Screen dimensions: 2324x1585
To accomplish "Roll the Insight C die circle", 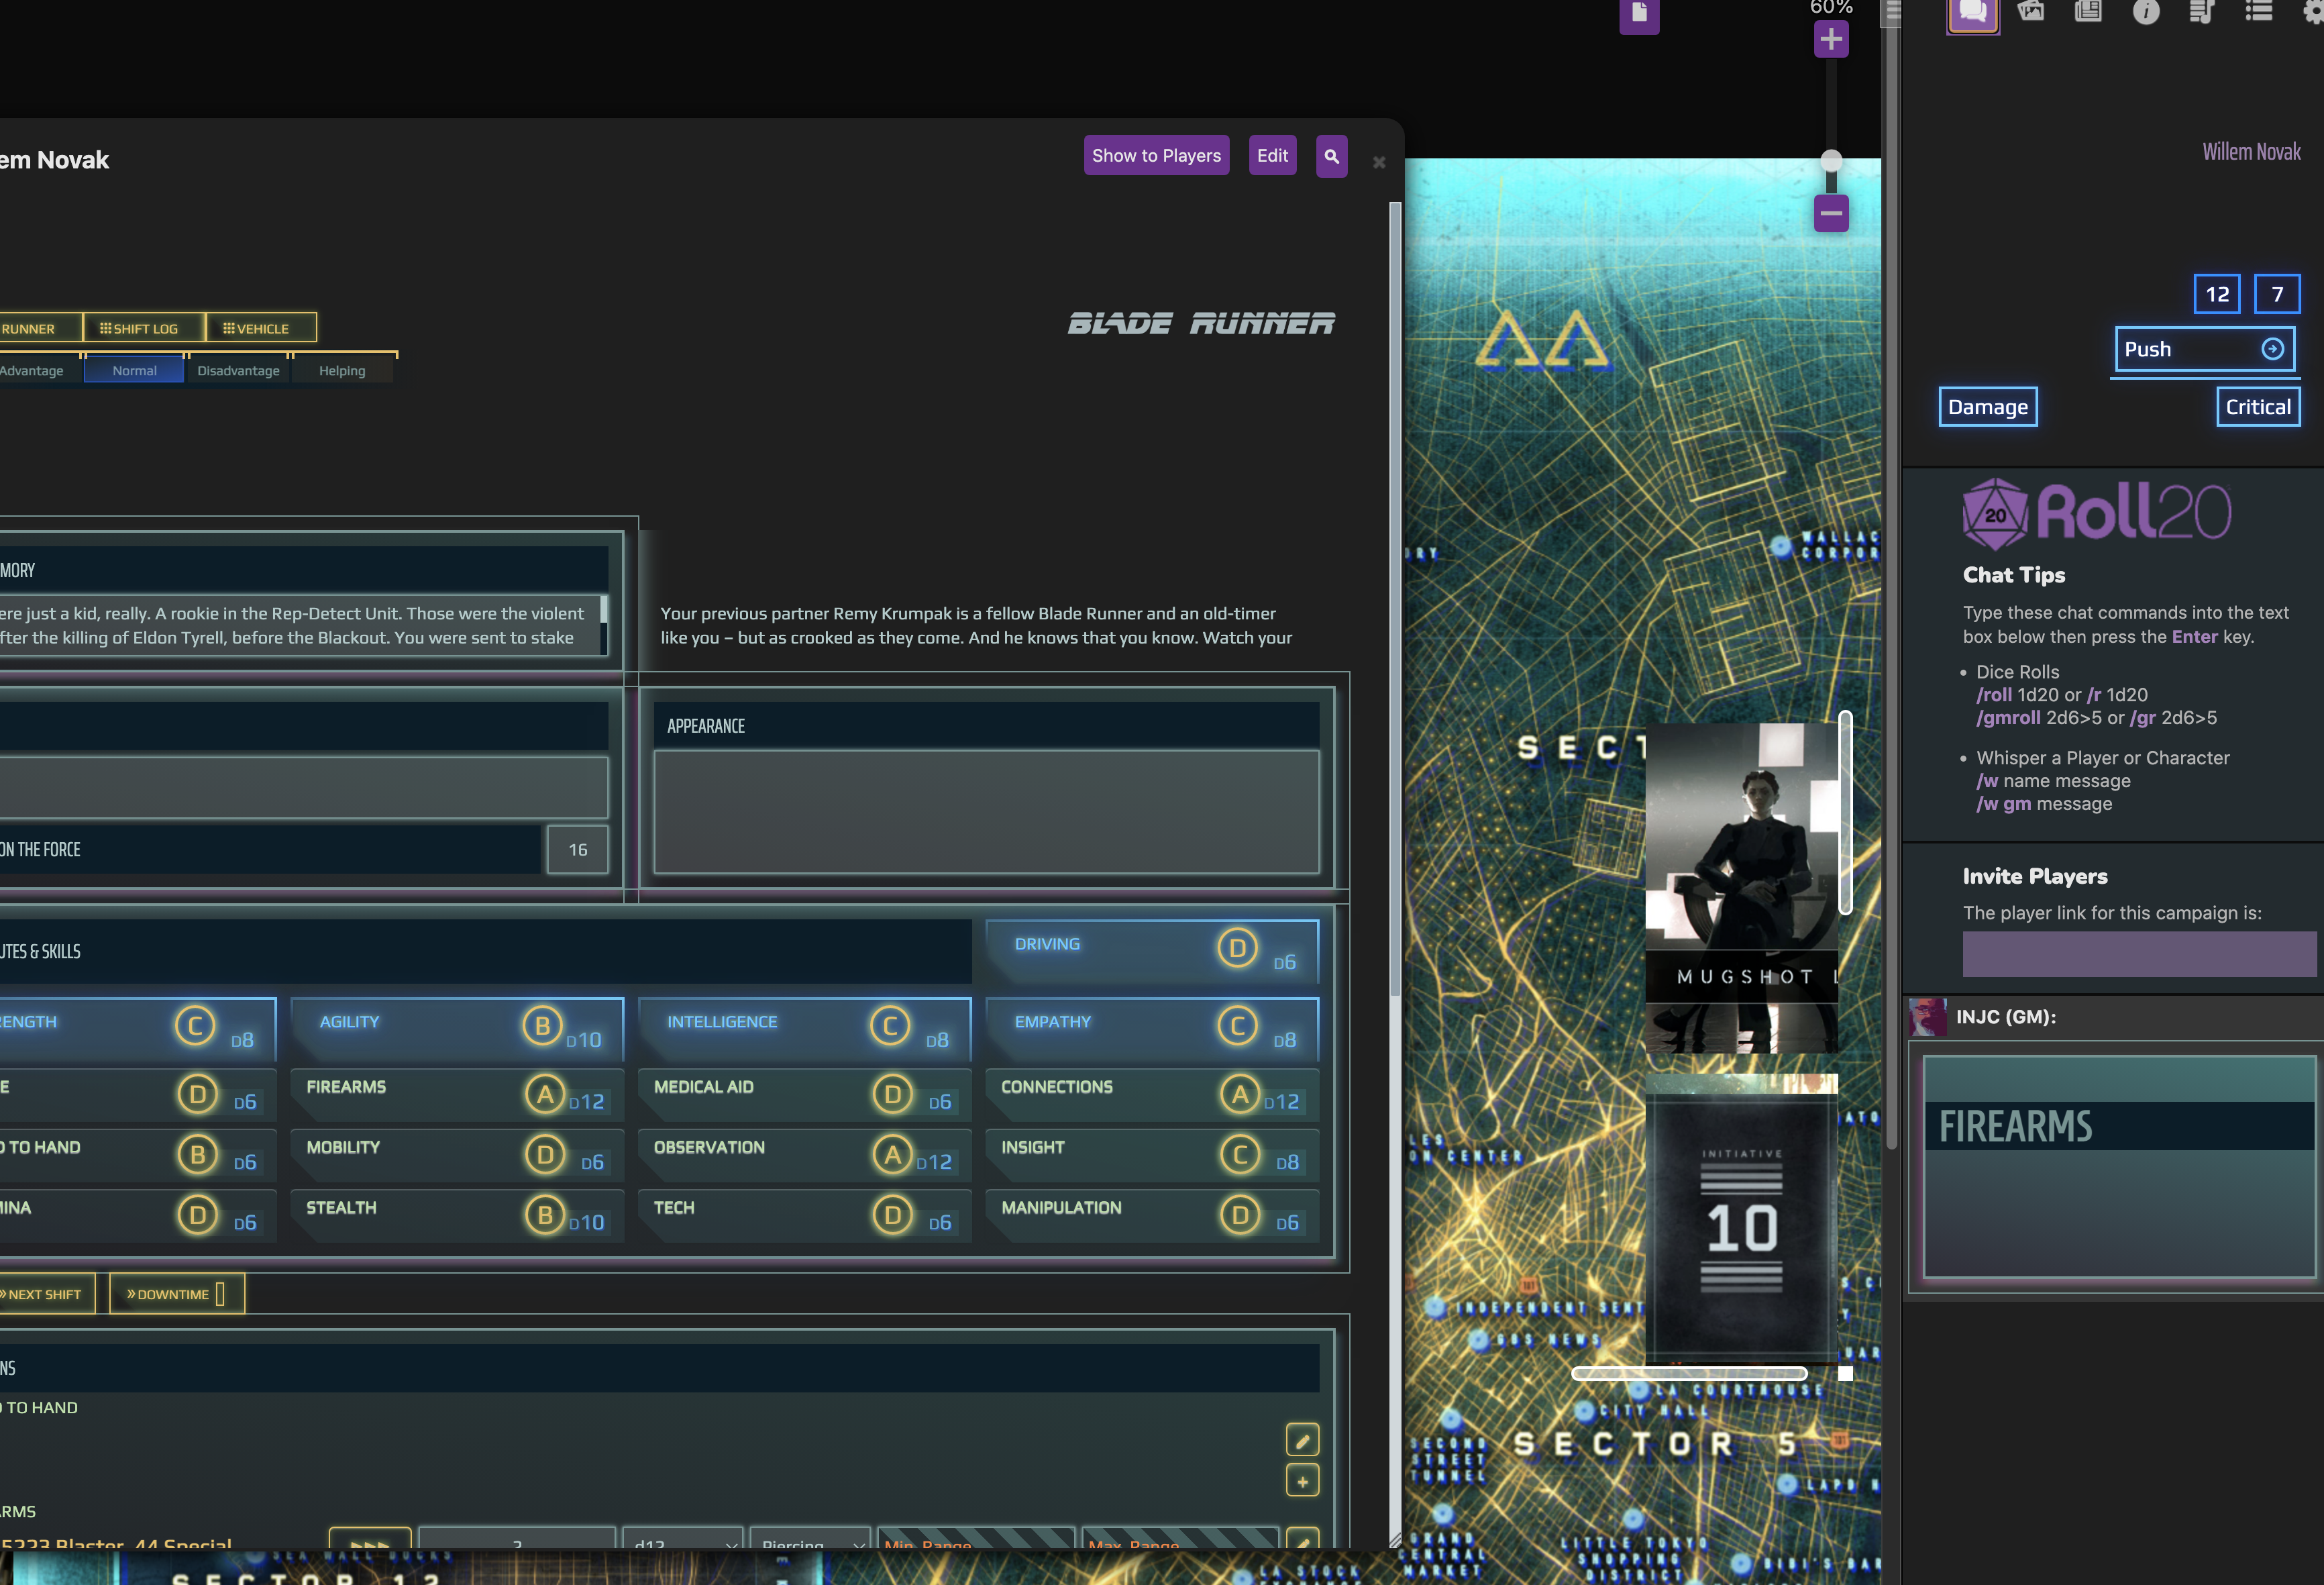I will pos(1240,1155).
